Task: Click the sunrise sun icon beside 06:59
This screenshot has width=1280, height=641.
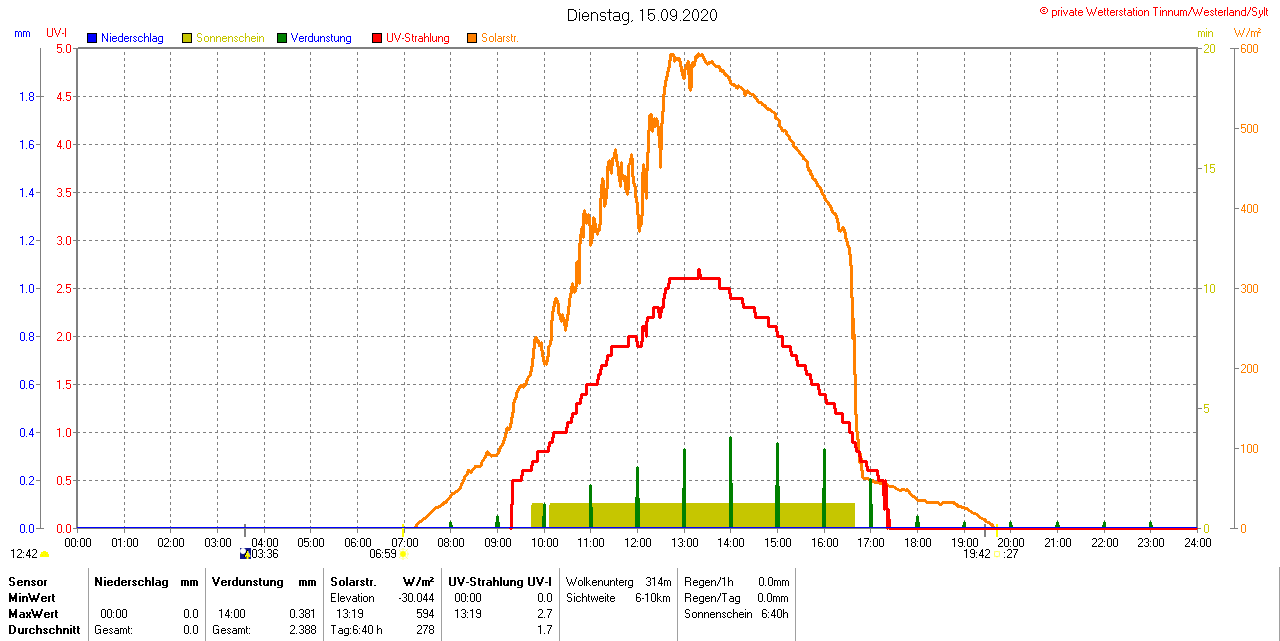Action: click(x=403, y=553)
